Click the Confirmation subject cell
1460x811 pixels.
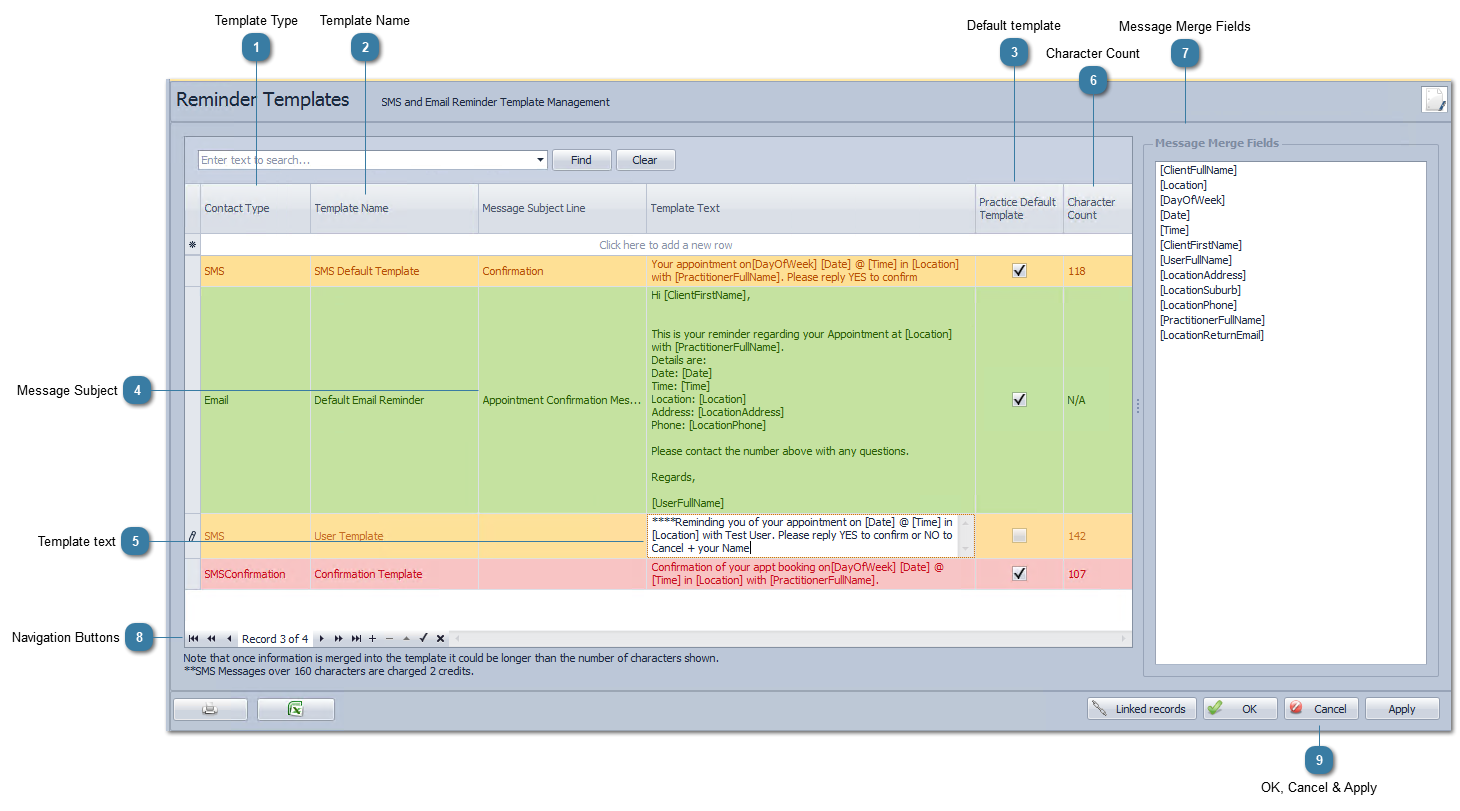[562, 271]
